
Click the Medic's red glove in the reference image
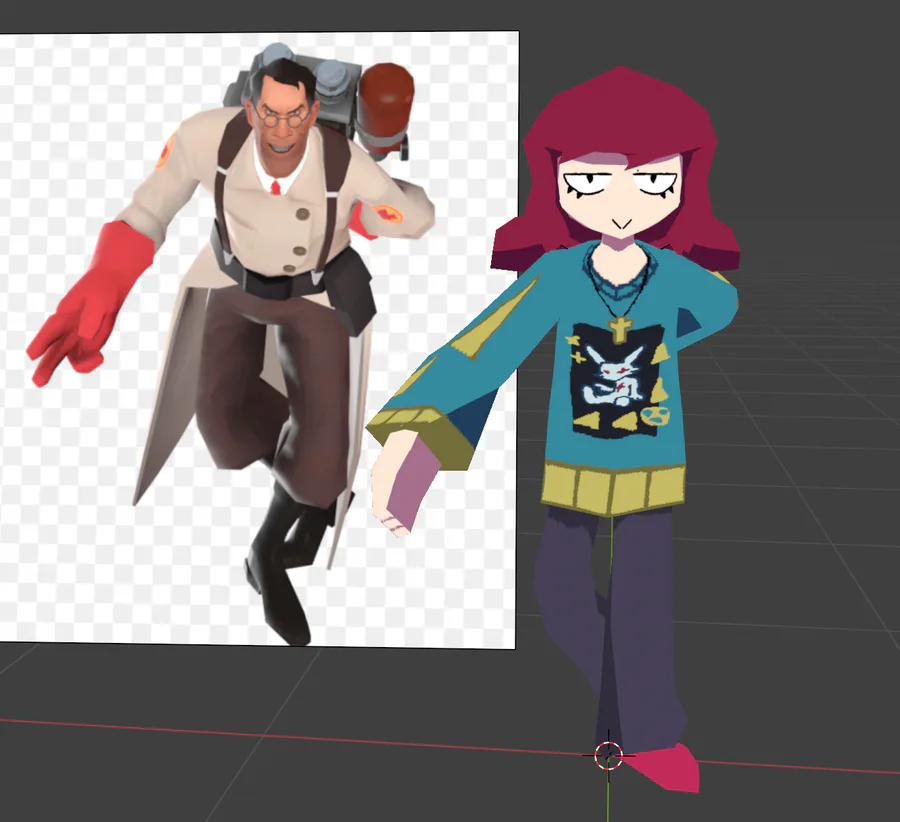tap(89, 303)
